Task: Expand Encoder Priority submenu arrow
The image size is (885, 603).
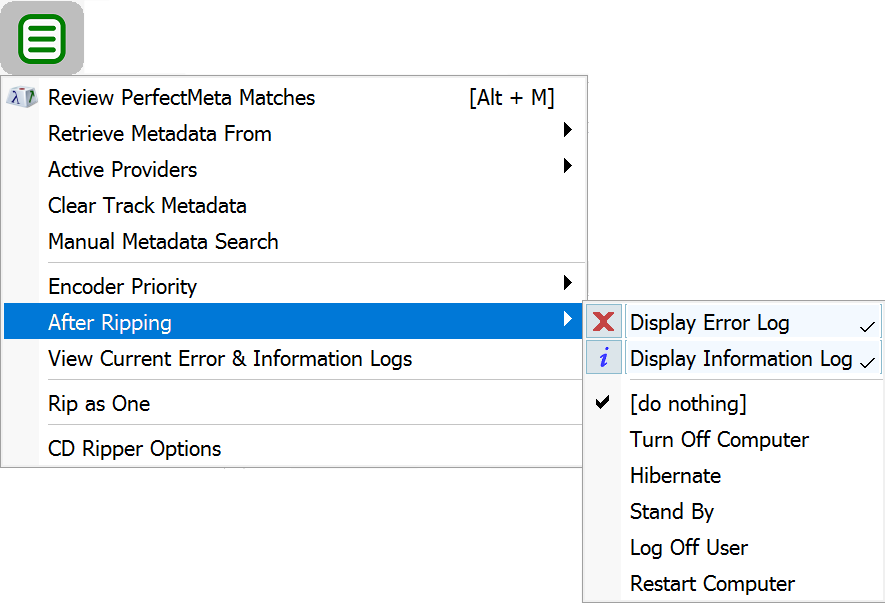Action: [x=567, y=283]
